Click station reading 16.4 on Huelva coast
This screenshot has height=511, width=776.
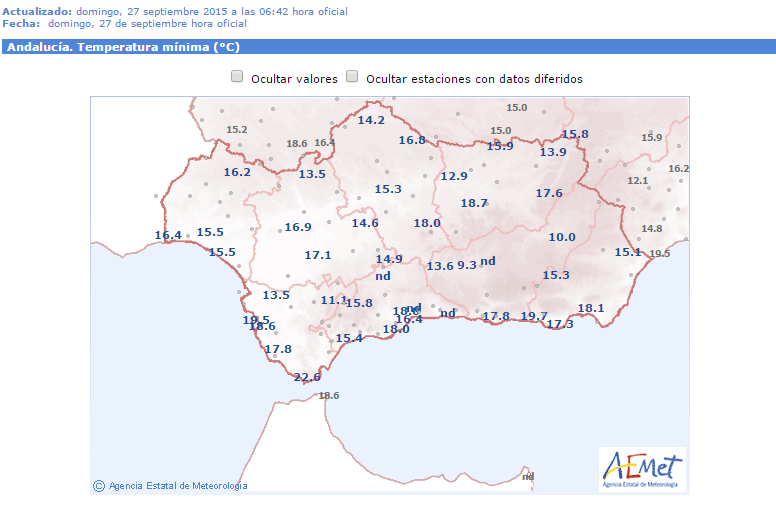pyautogui.click(x=168, y=235)
